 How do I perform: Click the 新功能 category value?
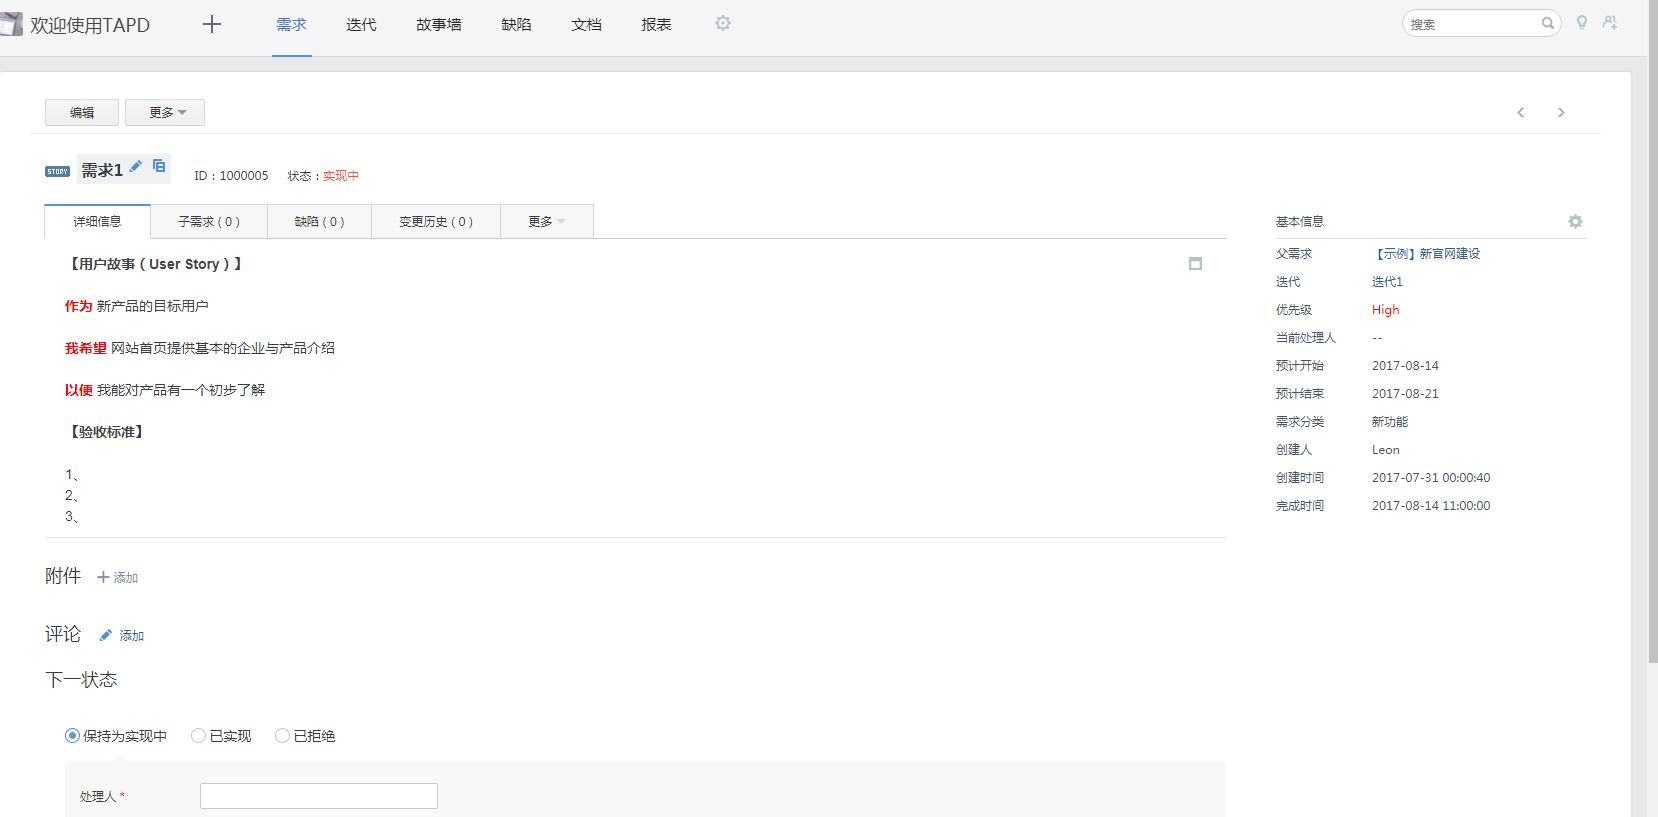[1390, 422]
